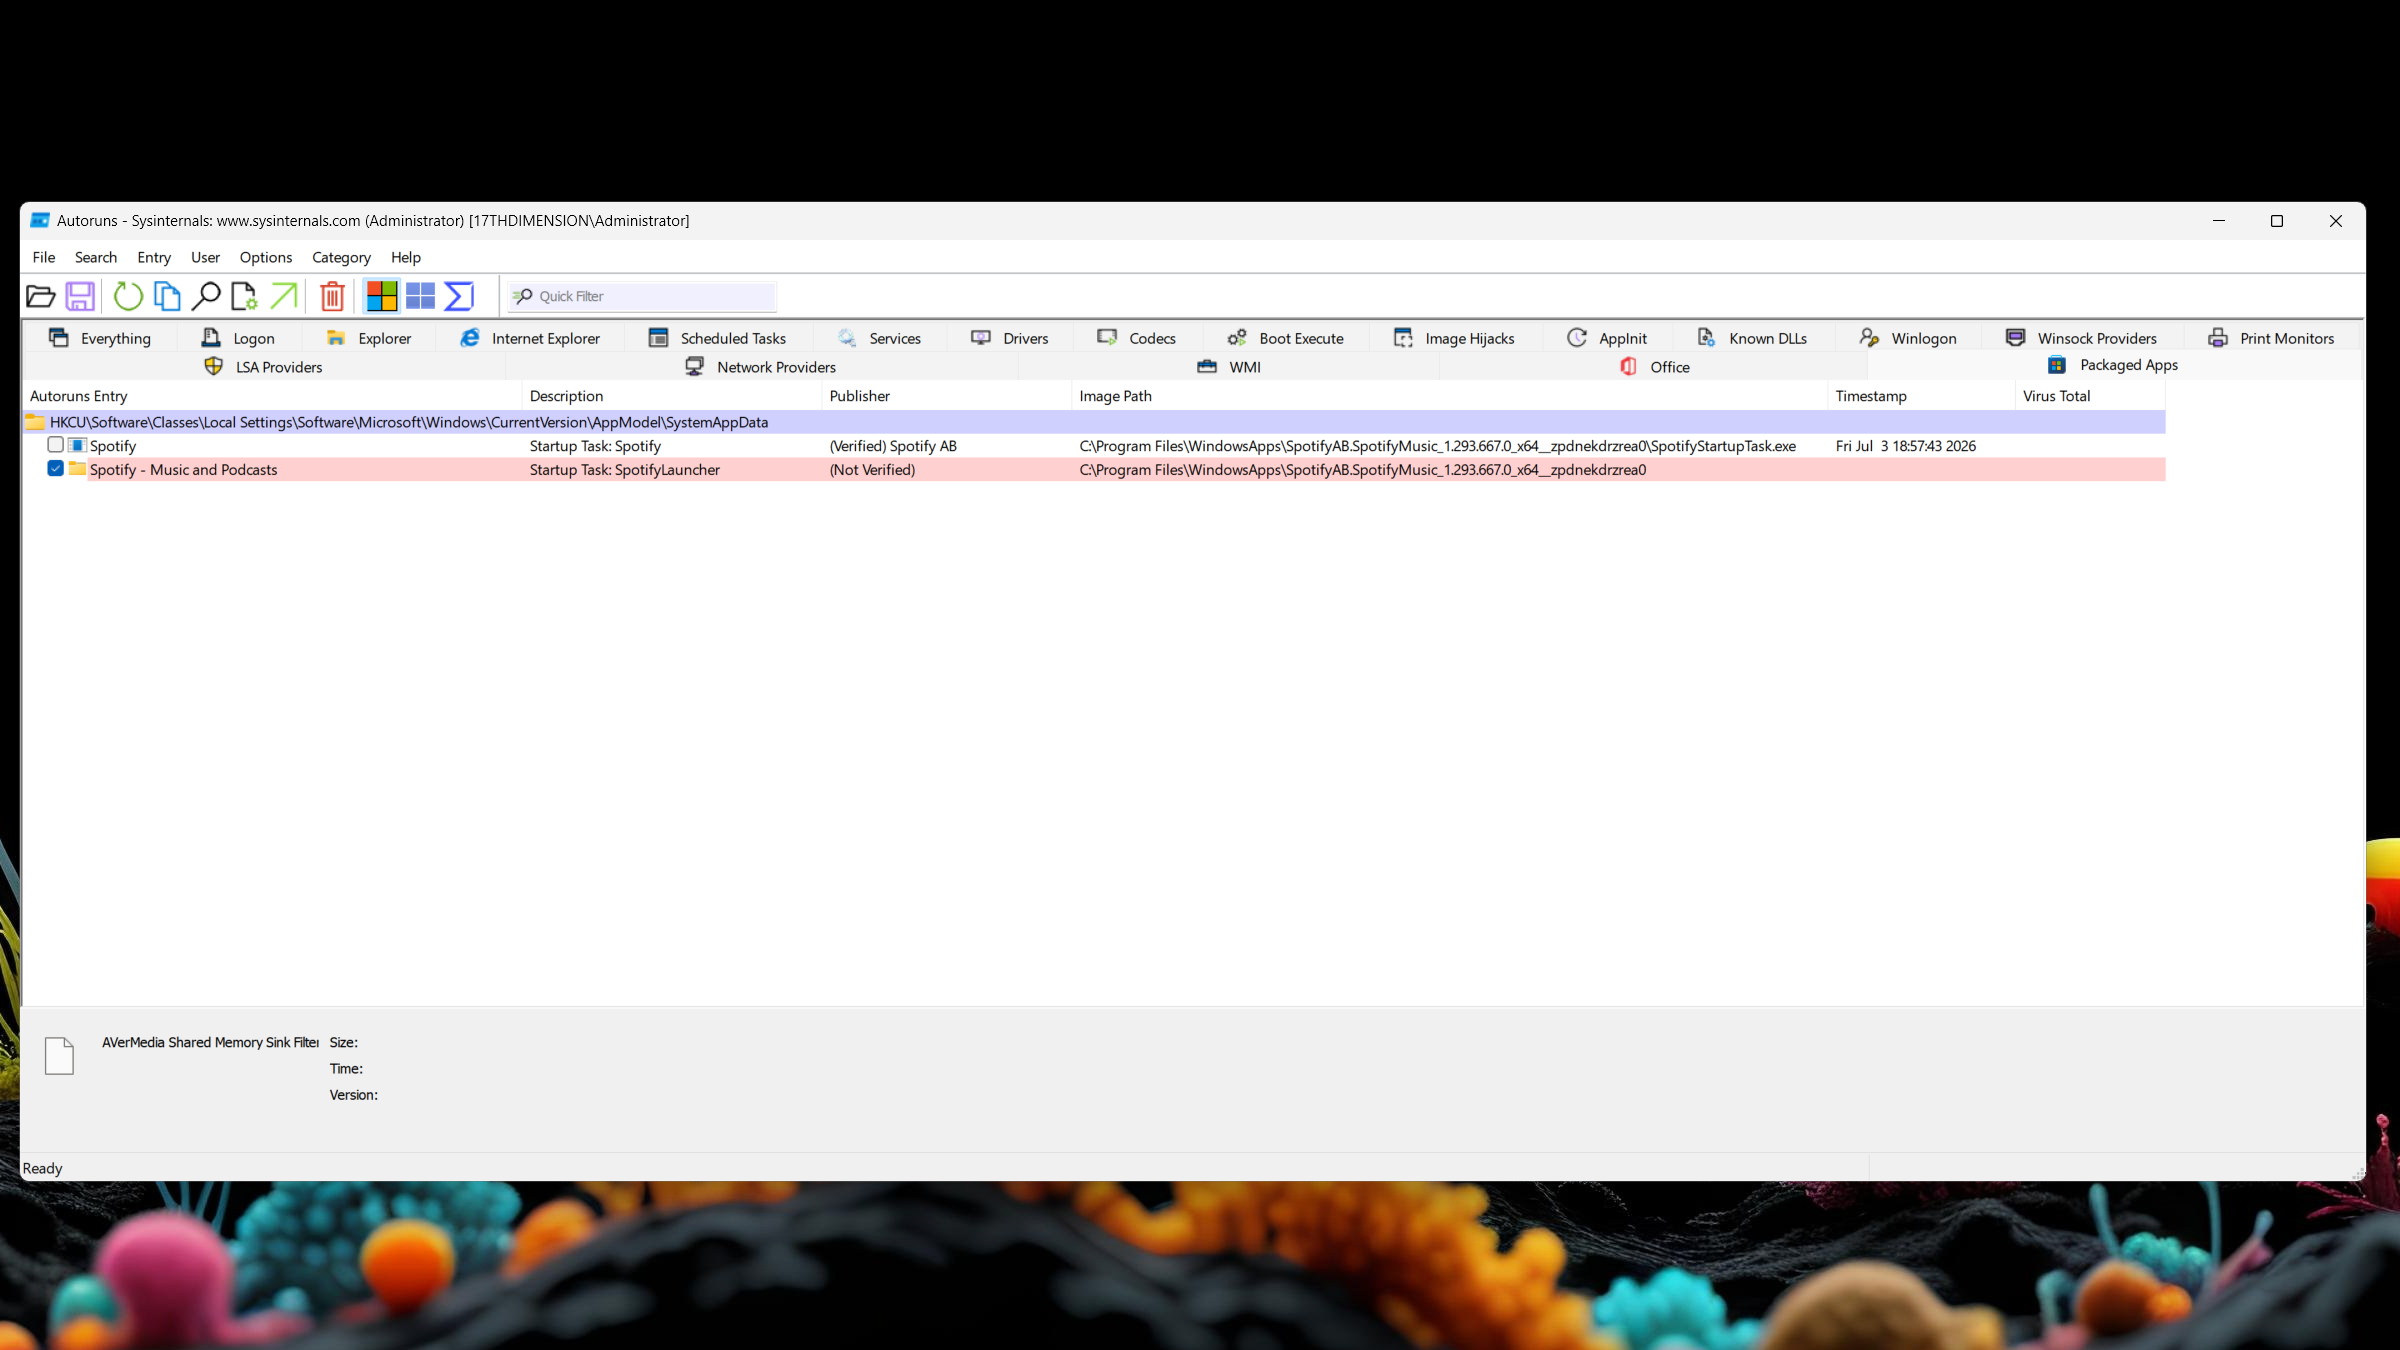Switch to the Services tab
The image size is (2400, 1350).
pyautogui.click(x=880, y=338)
